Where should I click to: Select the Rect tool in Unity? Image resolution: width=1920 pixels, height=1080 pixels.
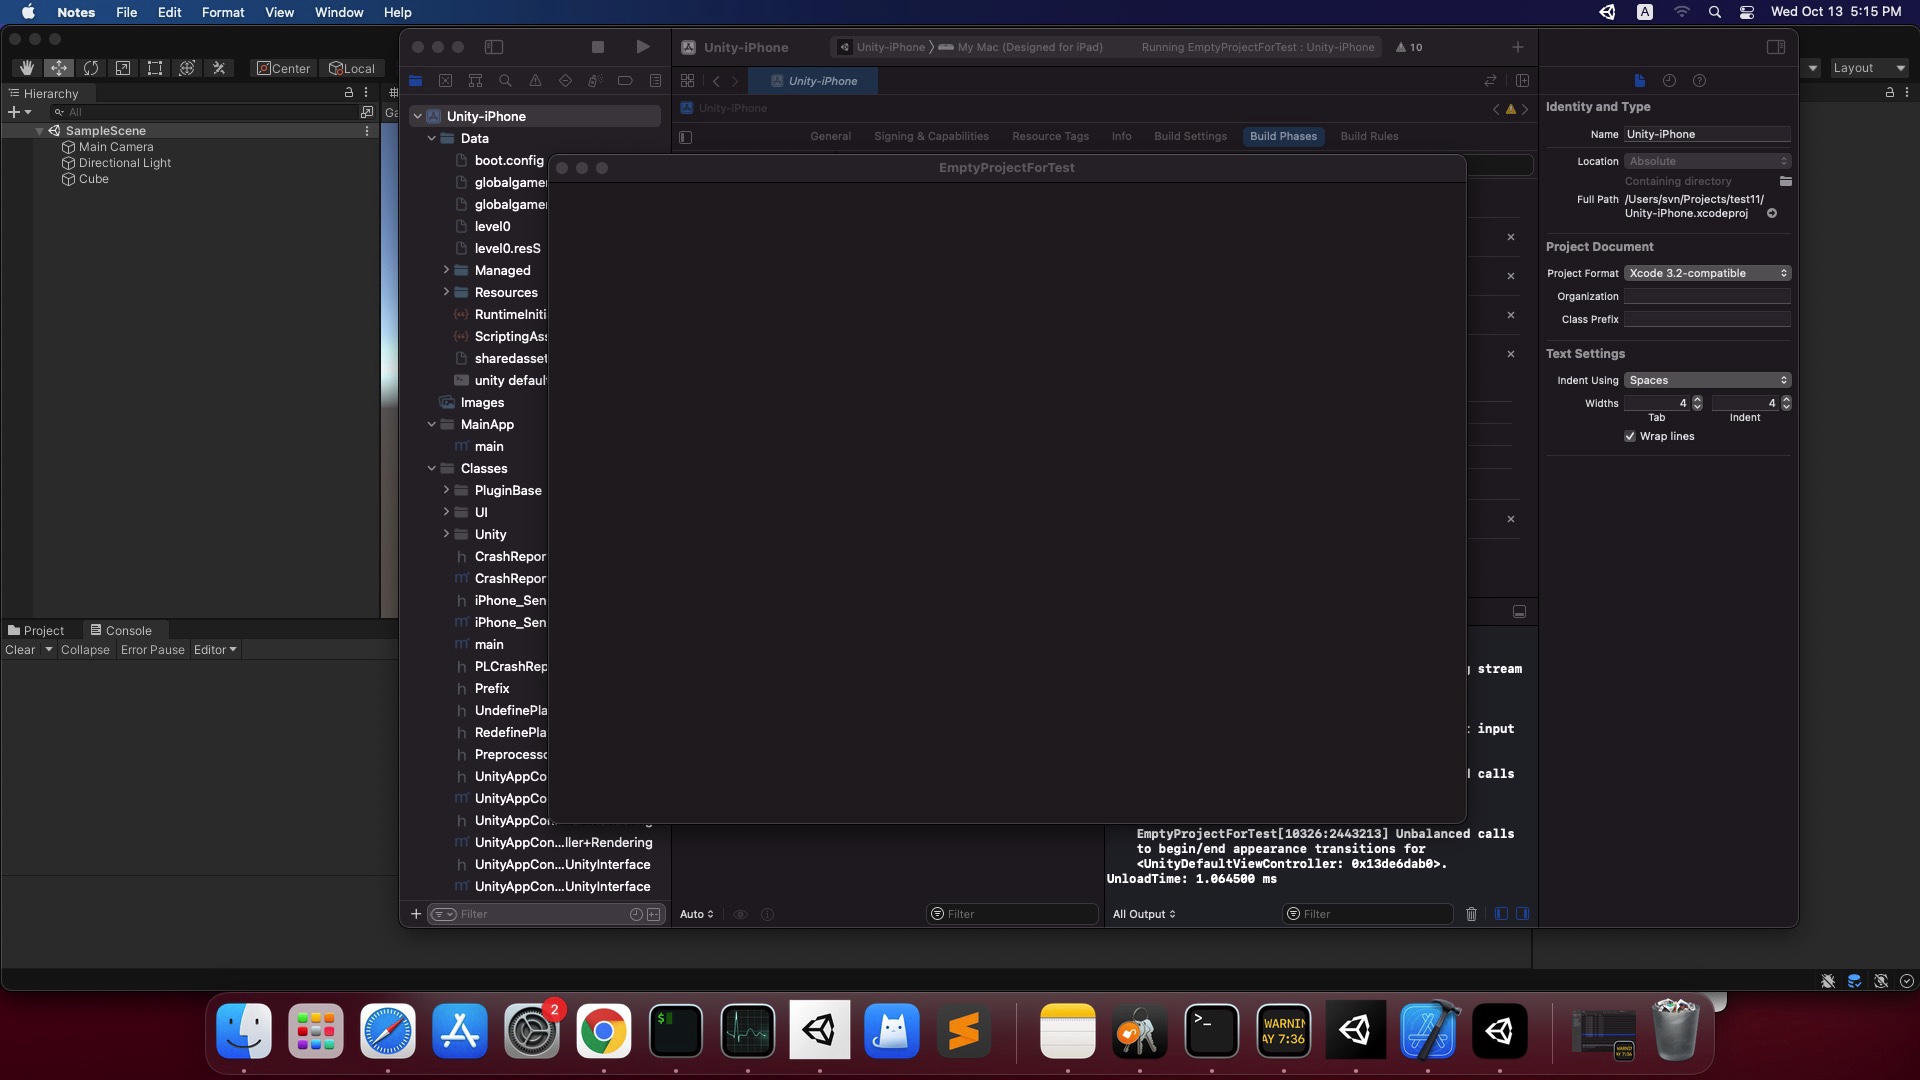pyautogui.click(x=155, y=68)
